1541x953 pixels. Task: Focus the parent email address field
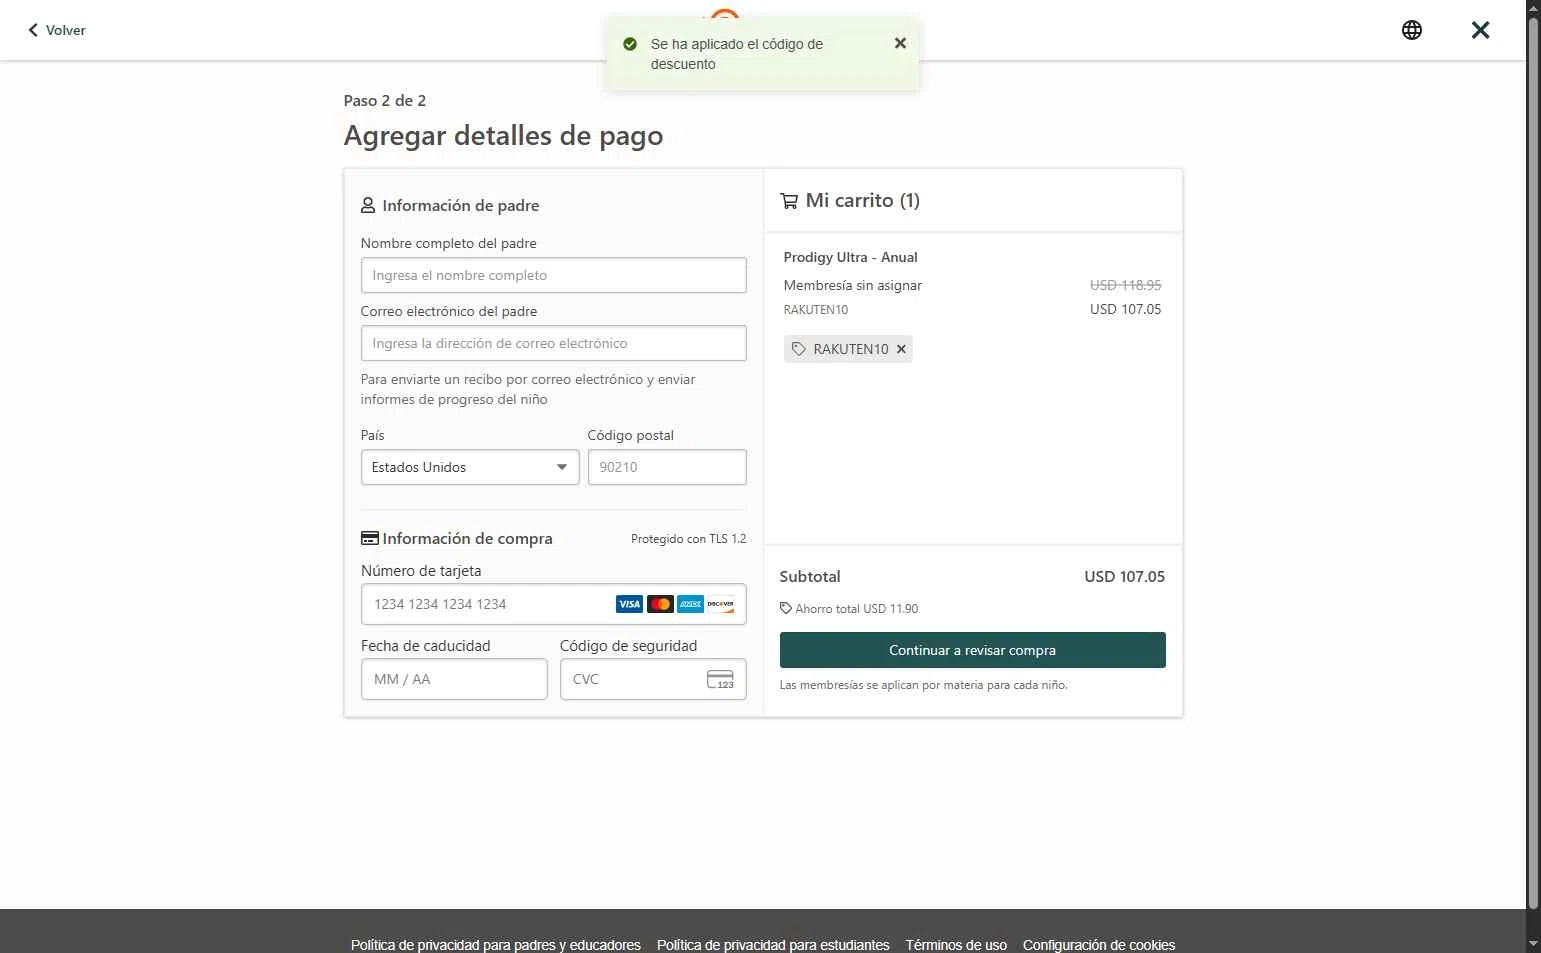pyautogui.click(x=553, y=343)
